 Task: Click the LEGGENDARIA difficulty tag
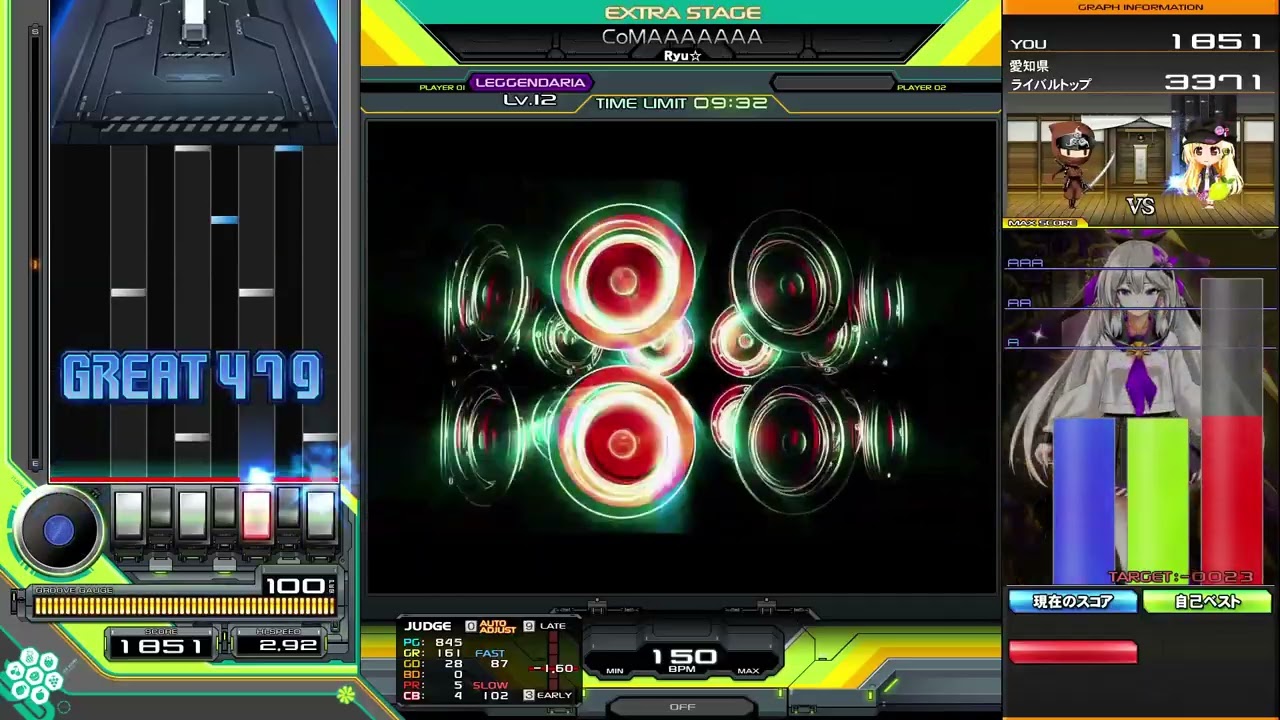(530, 83)
